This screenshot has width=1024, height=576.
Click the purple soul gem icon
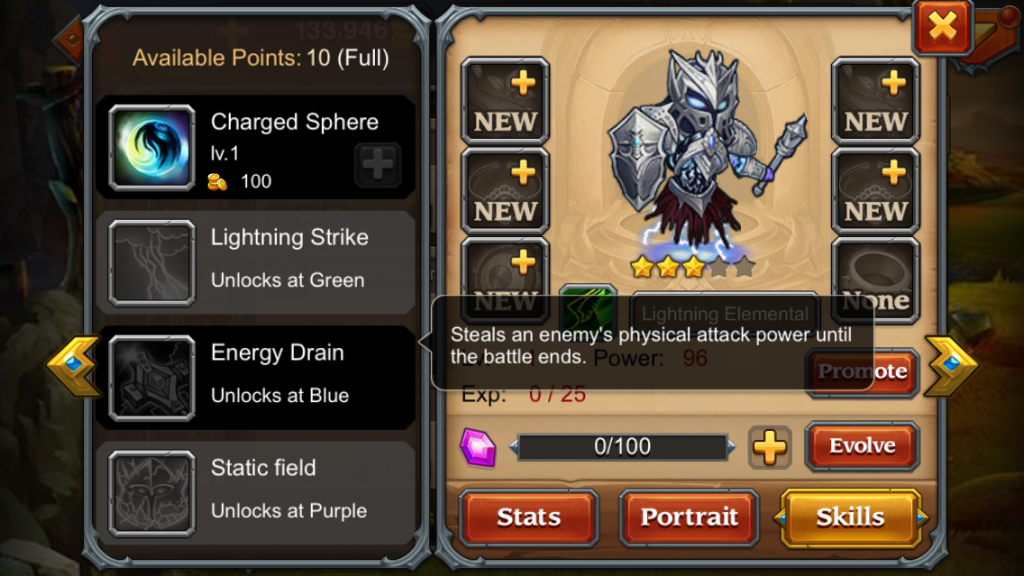[x=478, y=447]
